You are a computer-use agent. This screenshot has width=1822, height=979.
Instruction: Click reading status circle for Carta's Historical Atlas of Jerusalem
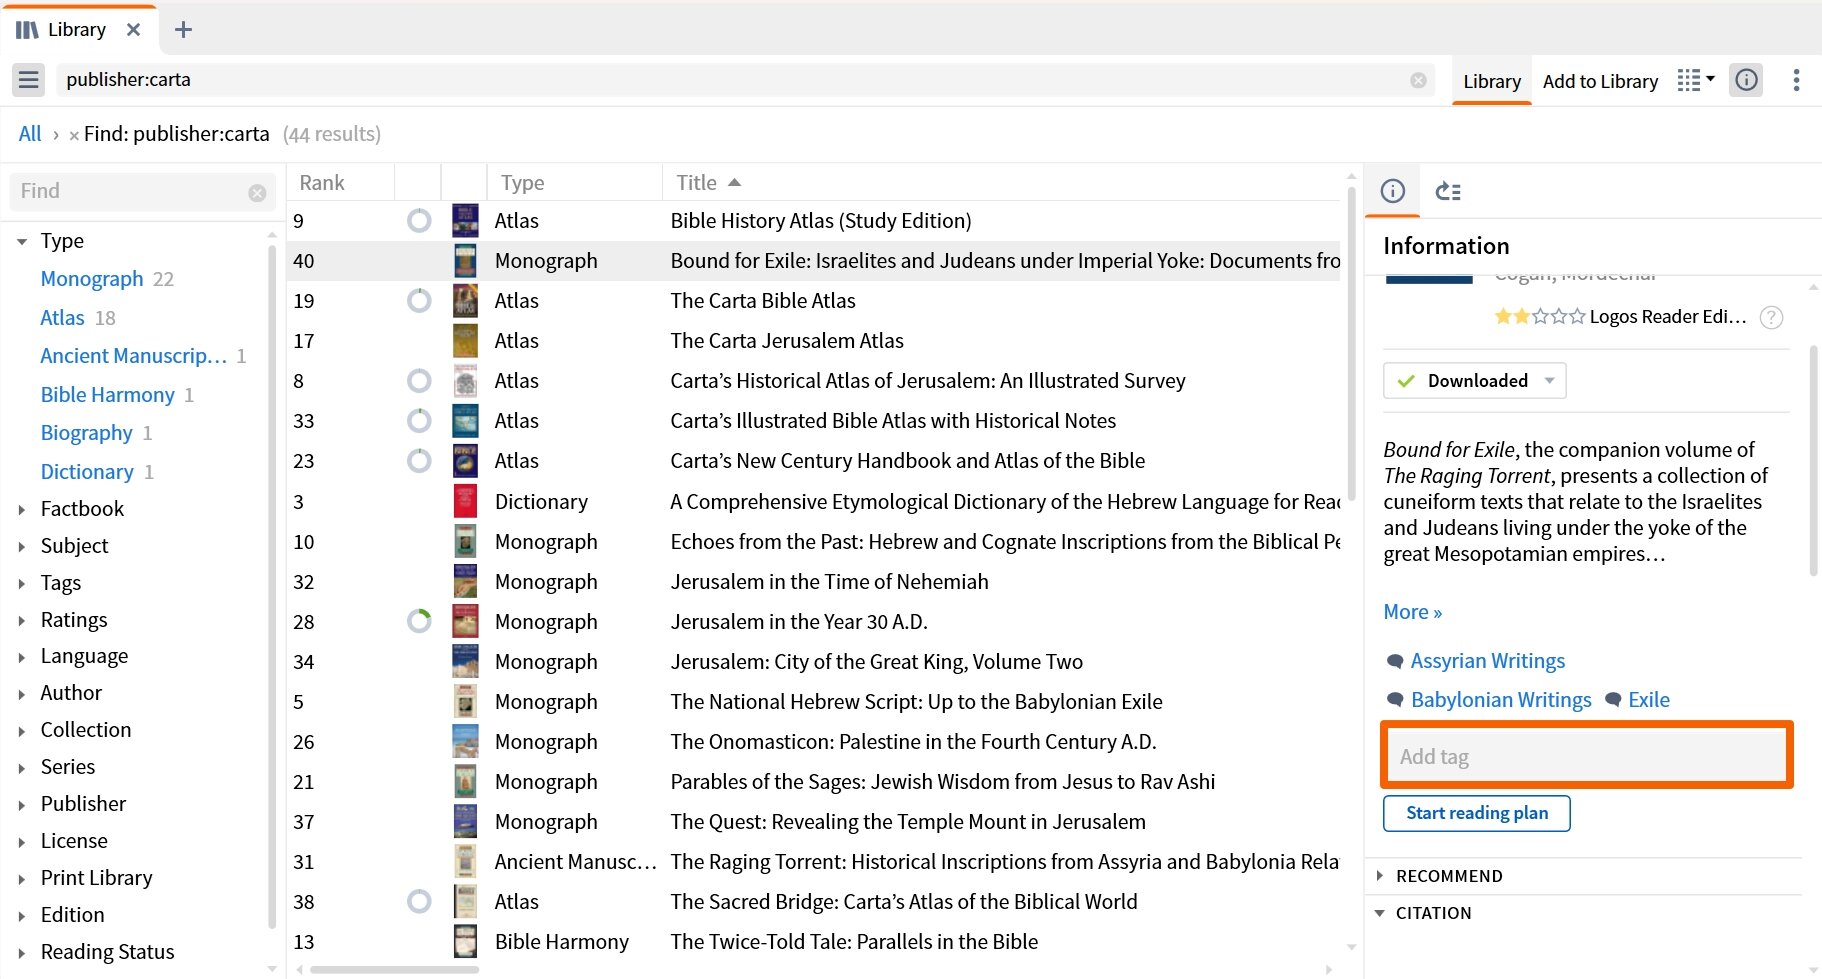pos(419,381)
